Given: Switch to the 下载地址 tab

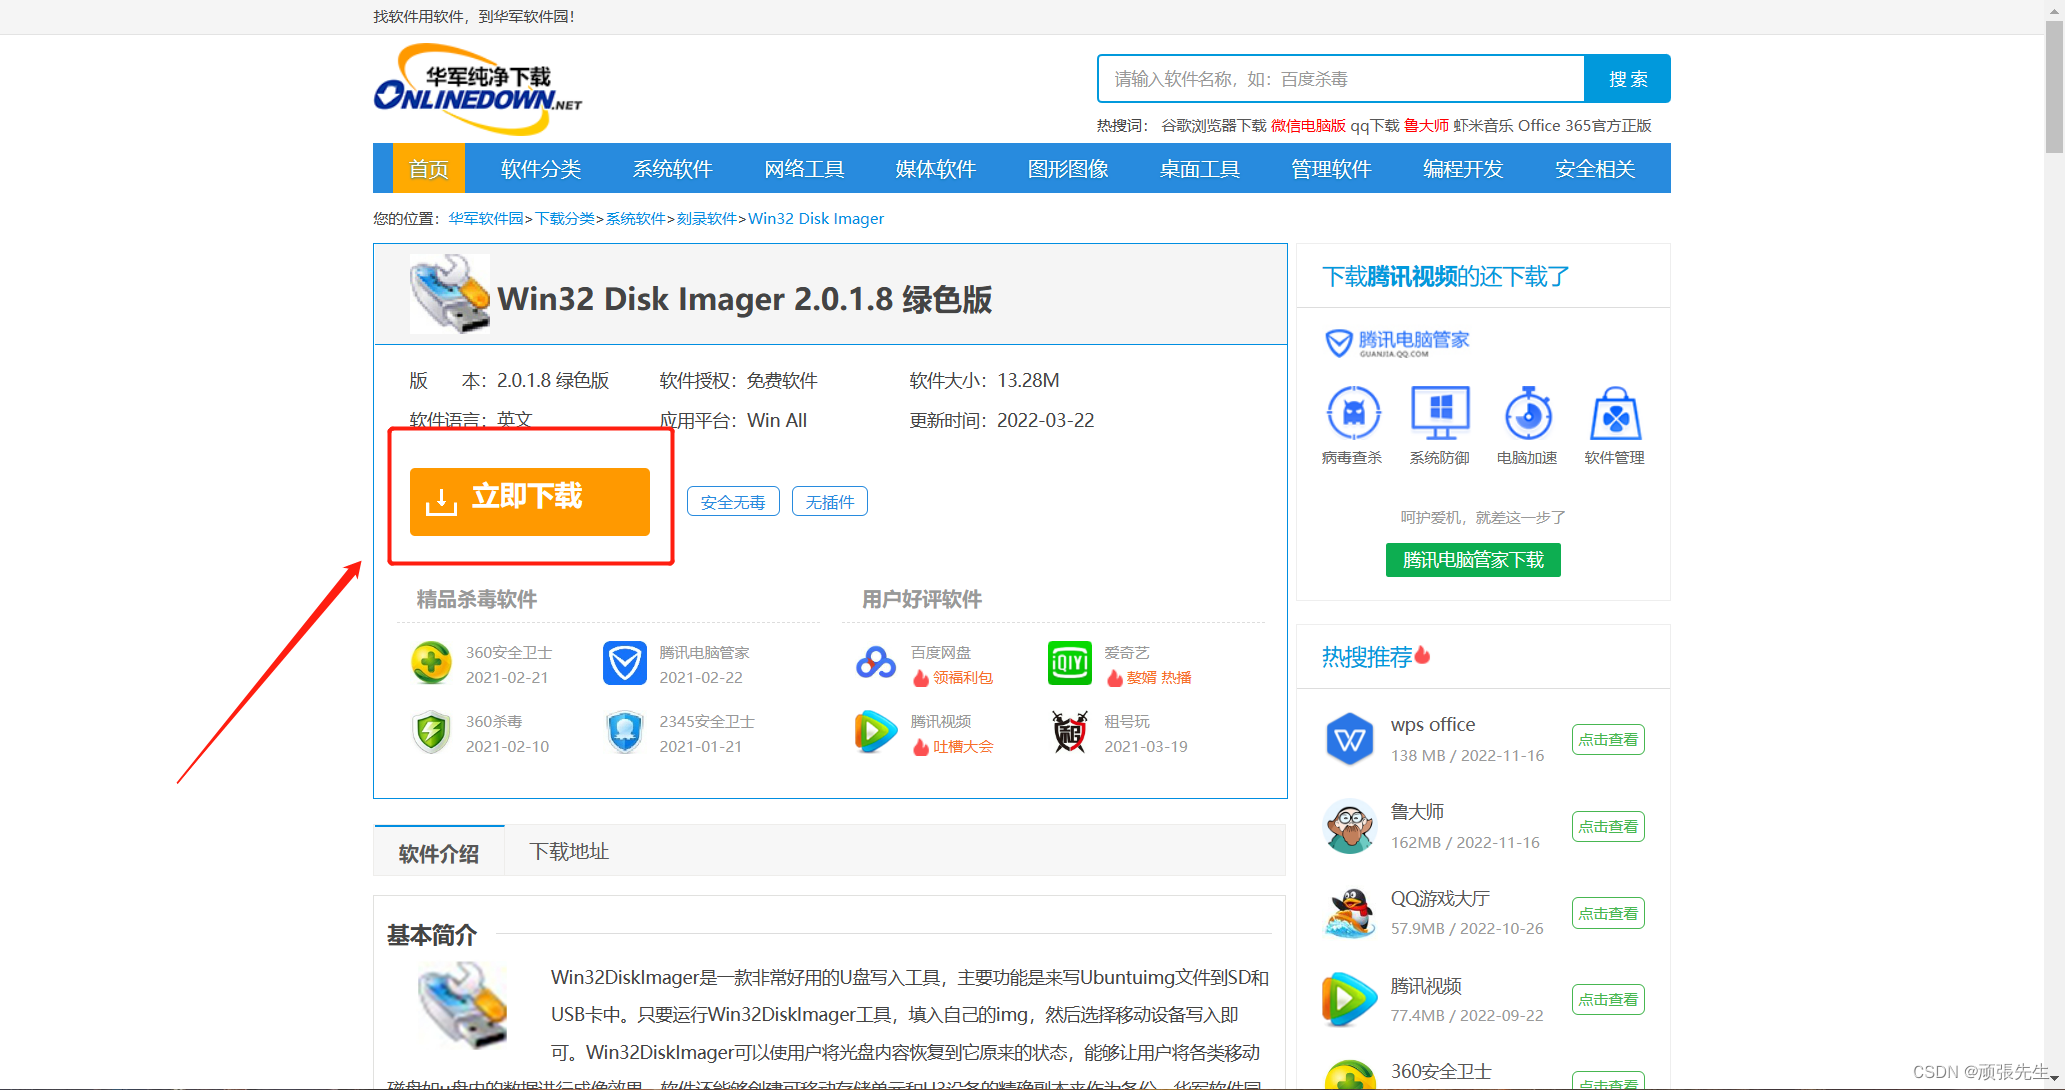Looking at the screenshot, I should [569, 851].
